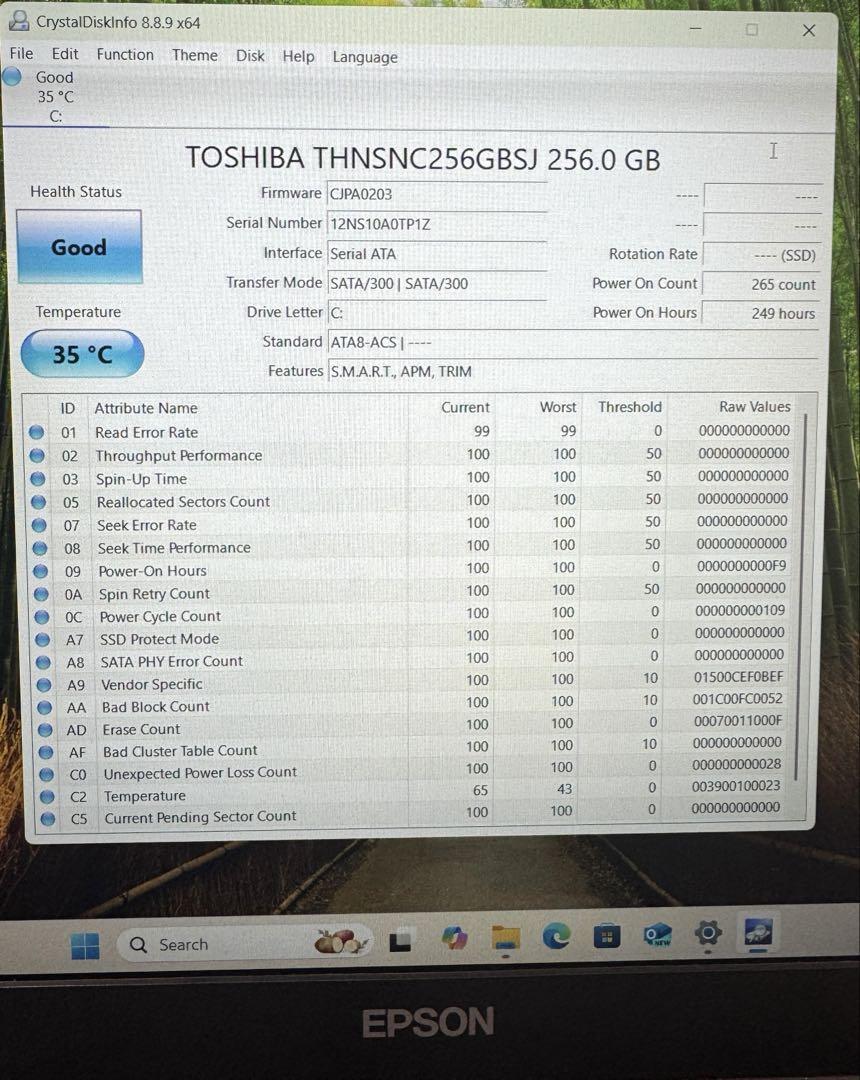This screenshot has width=860, height=1080.
Task: Click the status dot for SSD Protect Mode
Action: point(43,640)
